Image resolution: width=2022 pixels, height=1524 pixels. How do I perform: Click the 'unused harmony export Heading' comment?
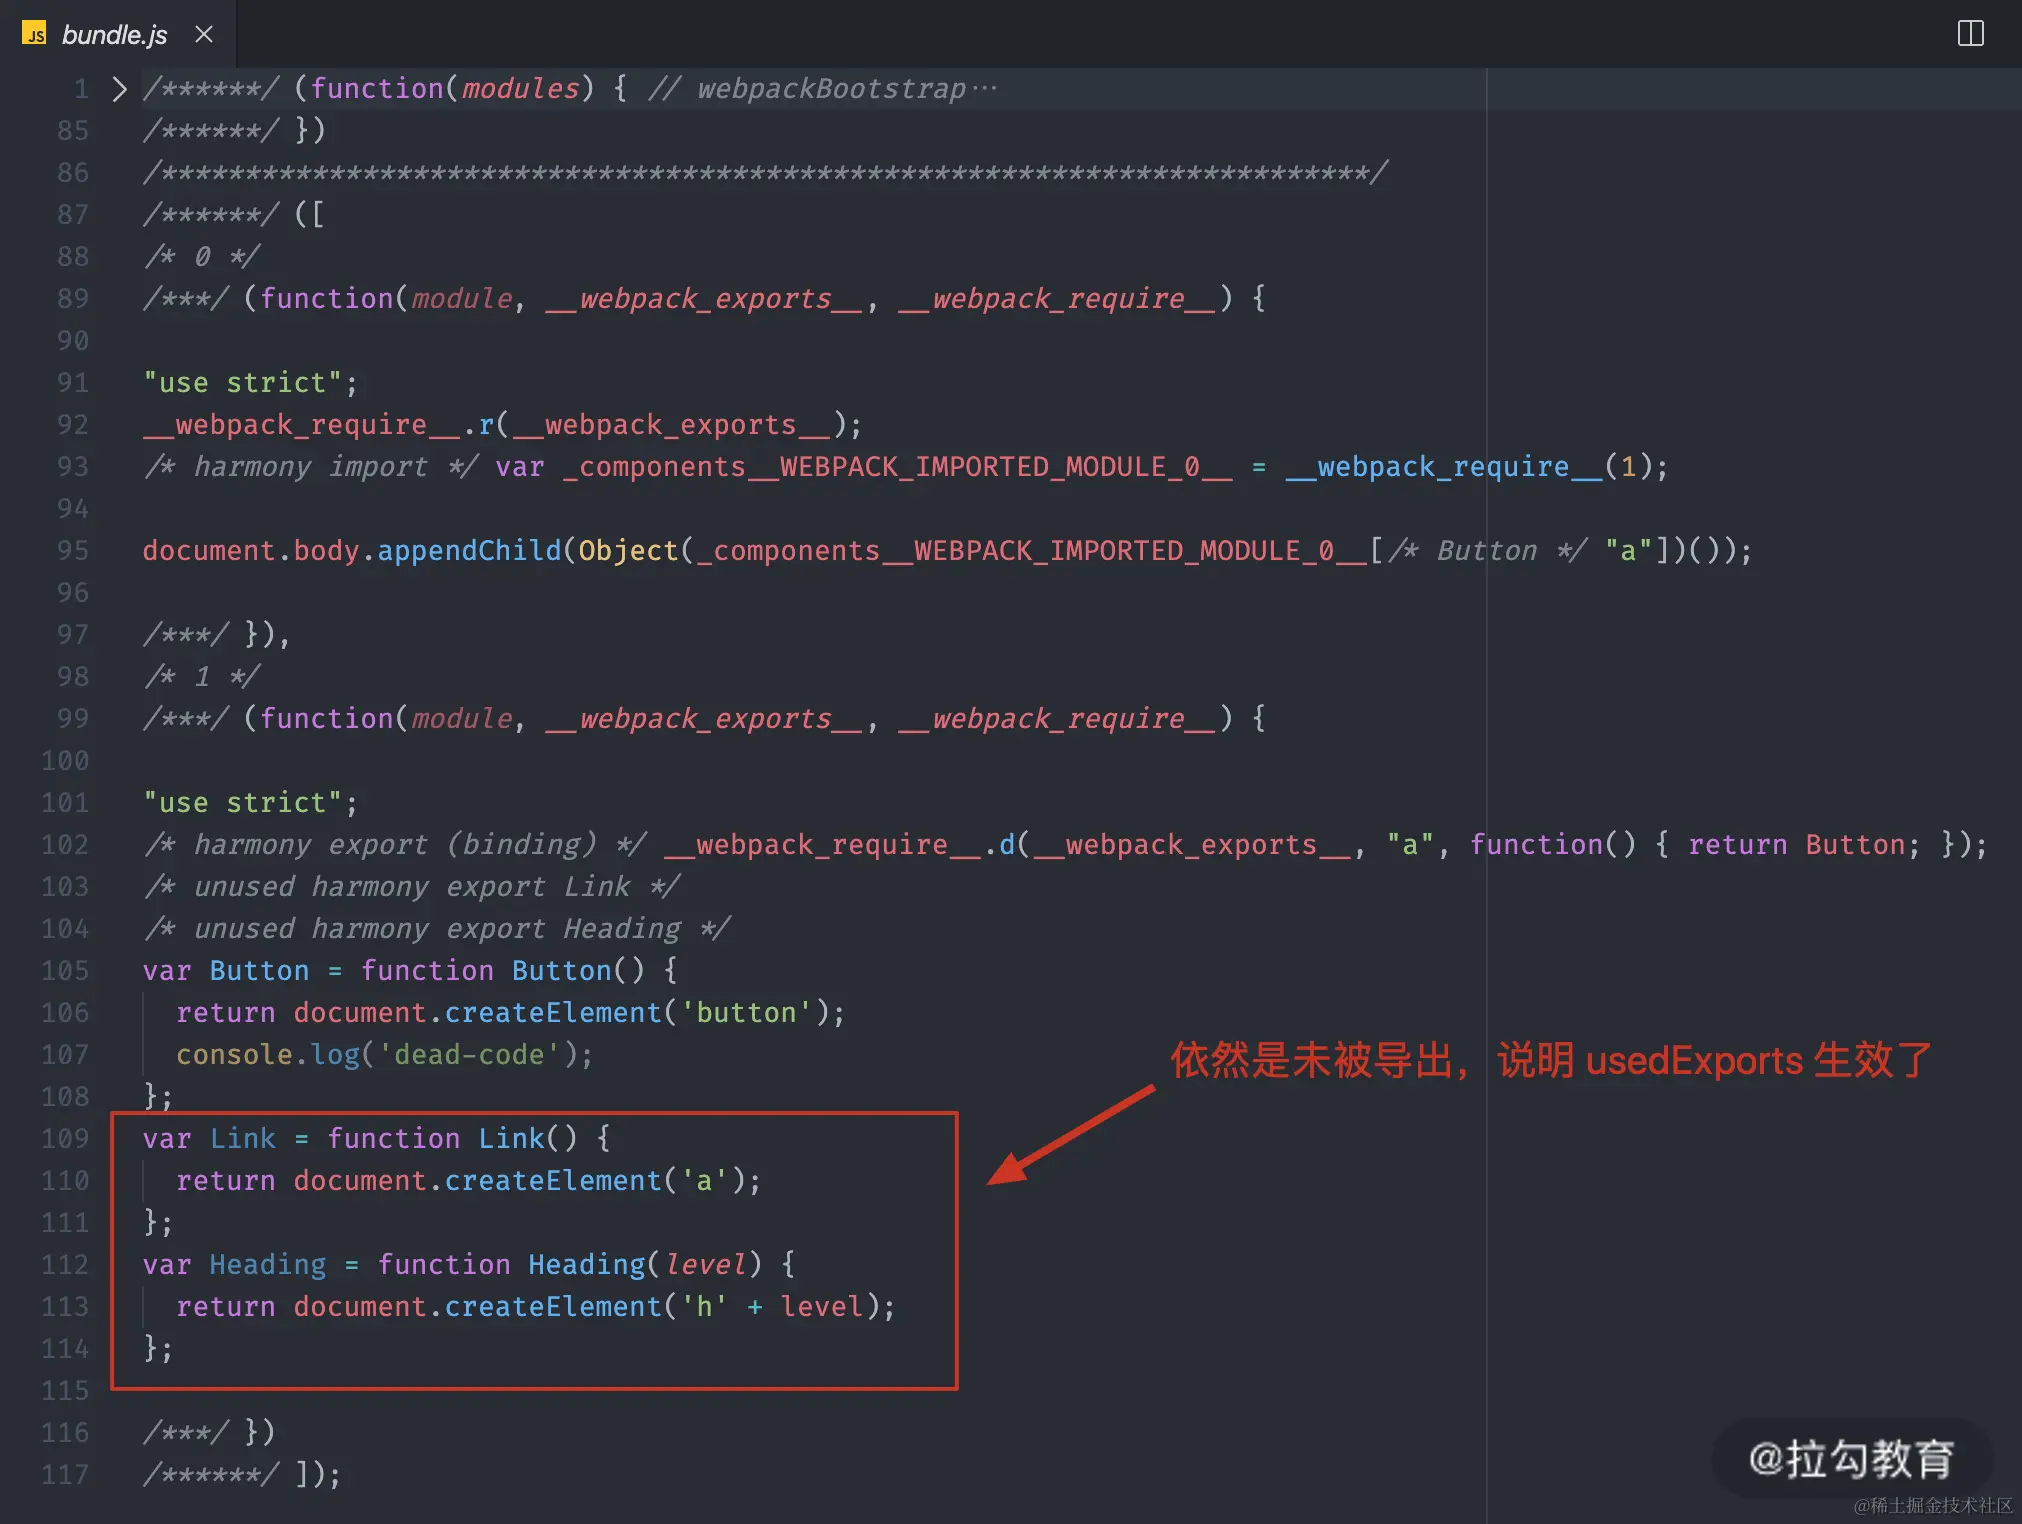[x=436, y=929]
